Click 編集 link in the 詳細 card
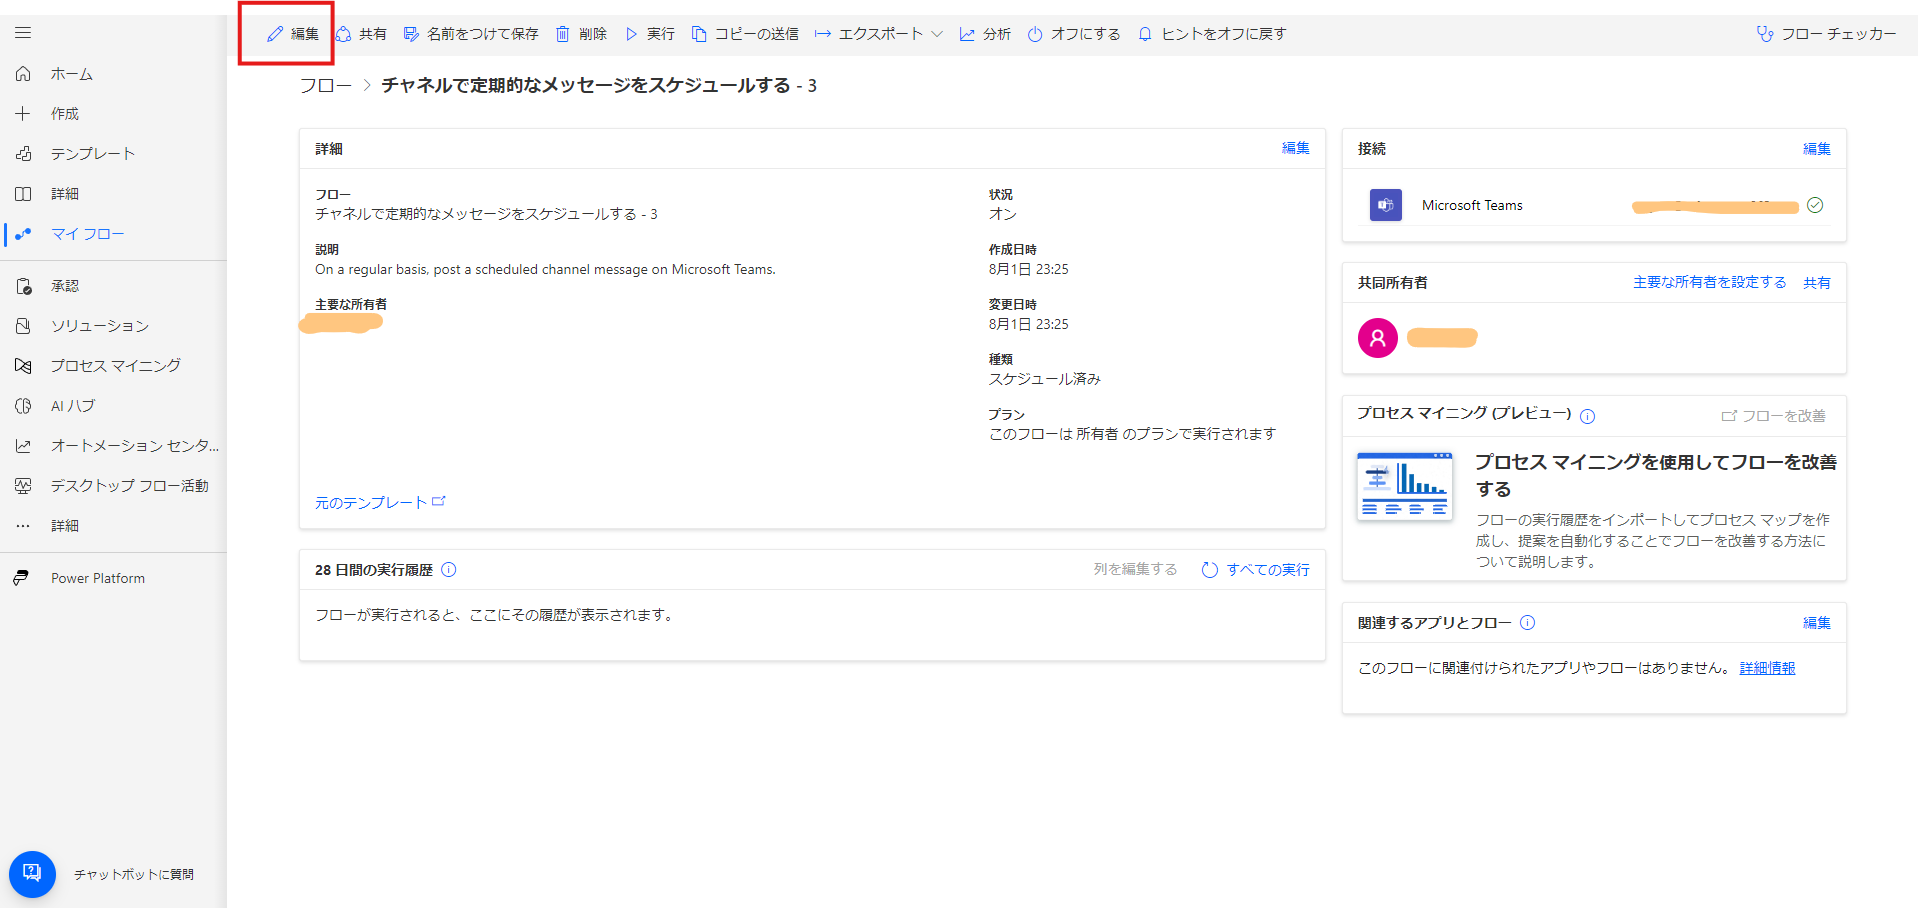The height and width of the screenshot is (908, 1918). [1296, 148]
